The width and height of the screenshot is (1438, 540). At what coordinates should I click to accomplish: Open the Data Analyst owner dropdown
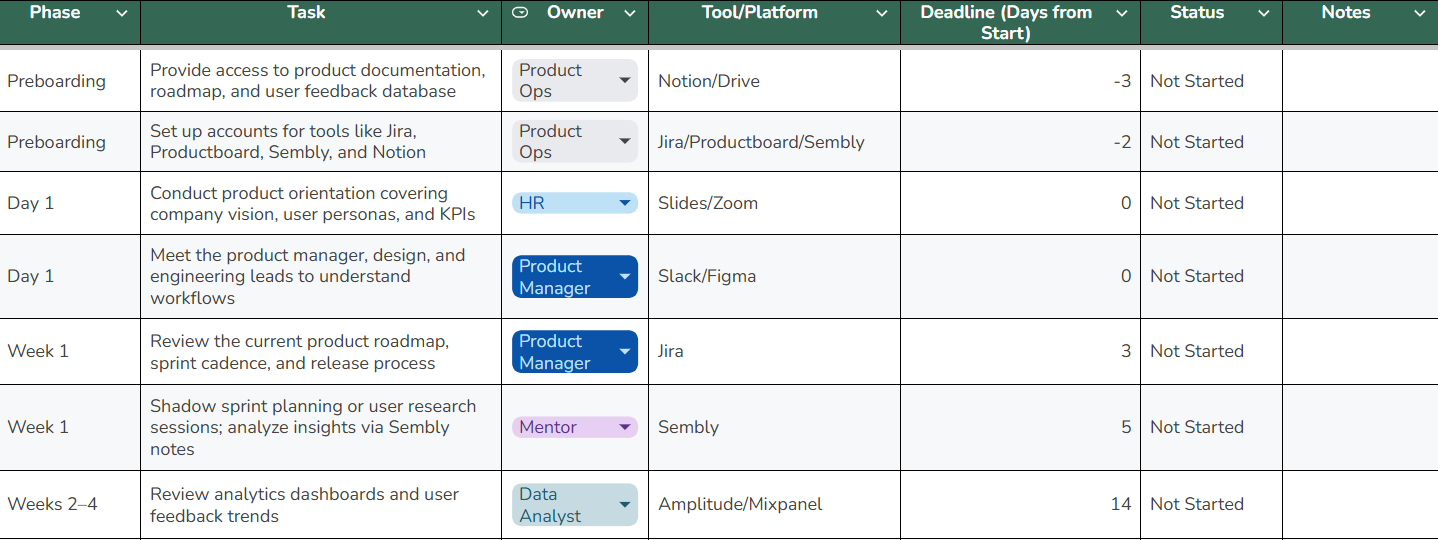[x=574, y=505]
